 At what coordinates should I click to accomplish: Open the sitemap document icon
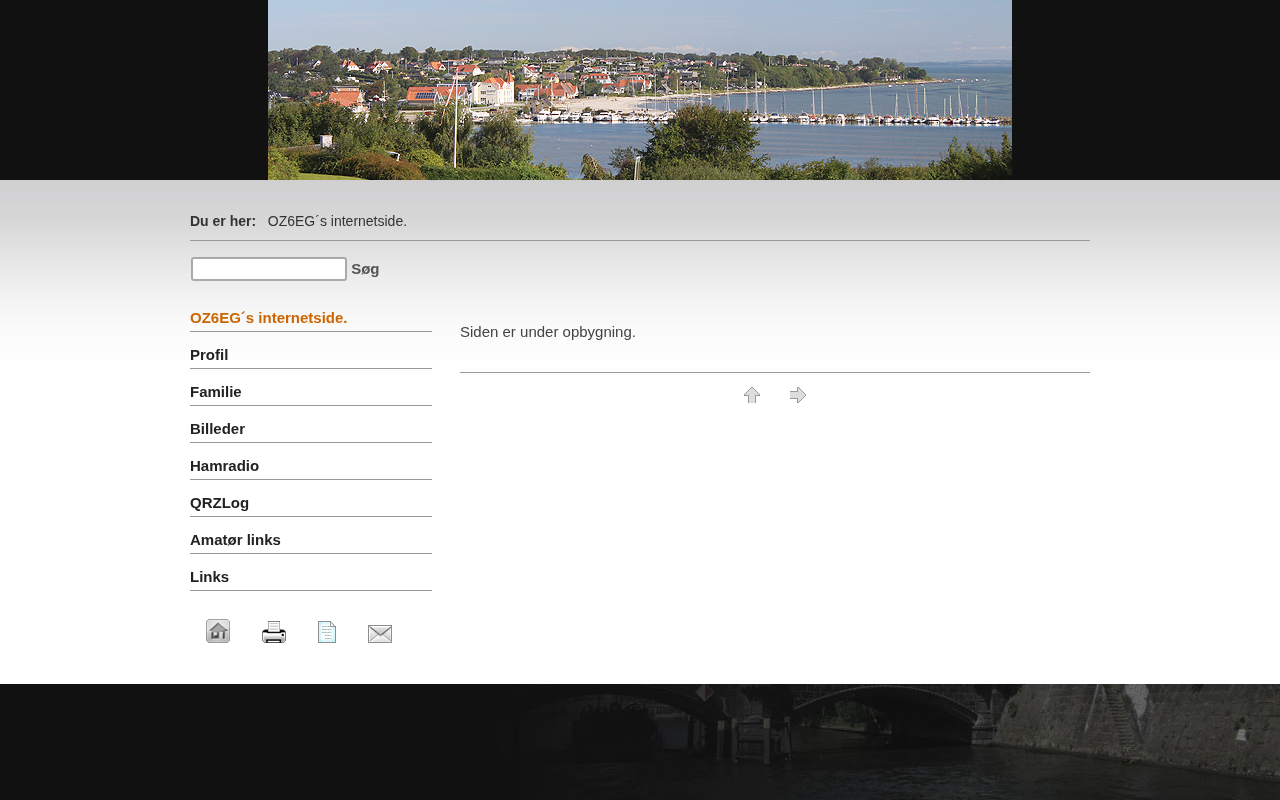[x=327, y=632]
